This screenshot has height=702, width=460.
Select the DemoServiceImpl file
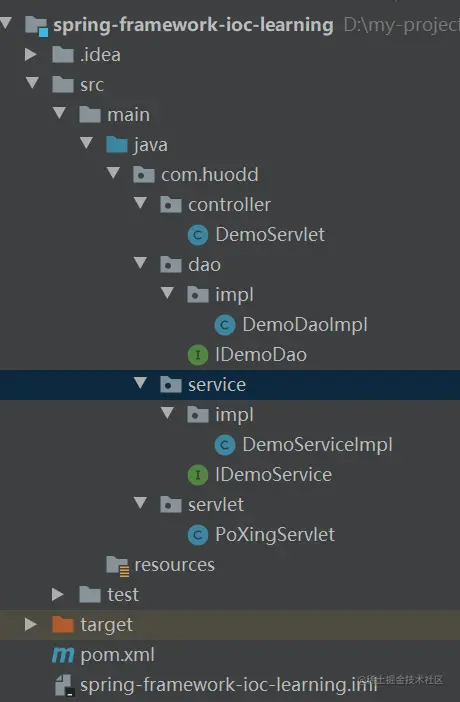coord(317,445)
